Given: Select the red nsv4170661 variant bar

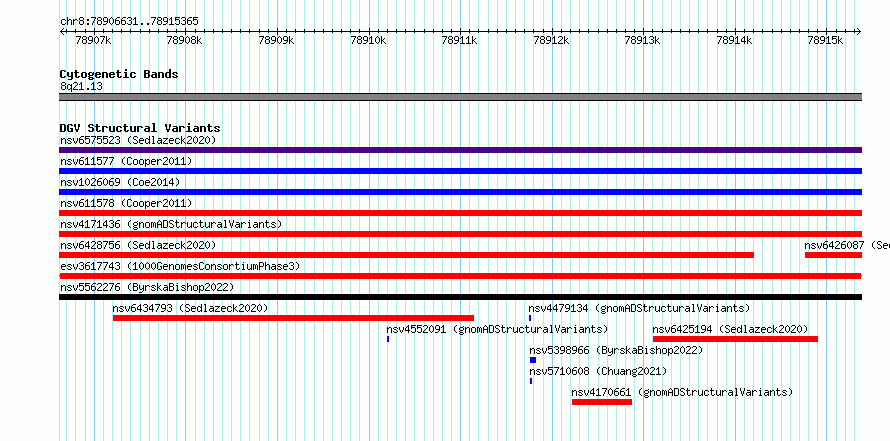Looking at the screenshot, I should click(x=602, y=402).
